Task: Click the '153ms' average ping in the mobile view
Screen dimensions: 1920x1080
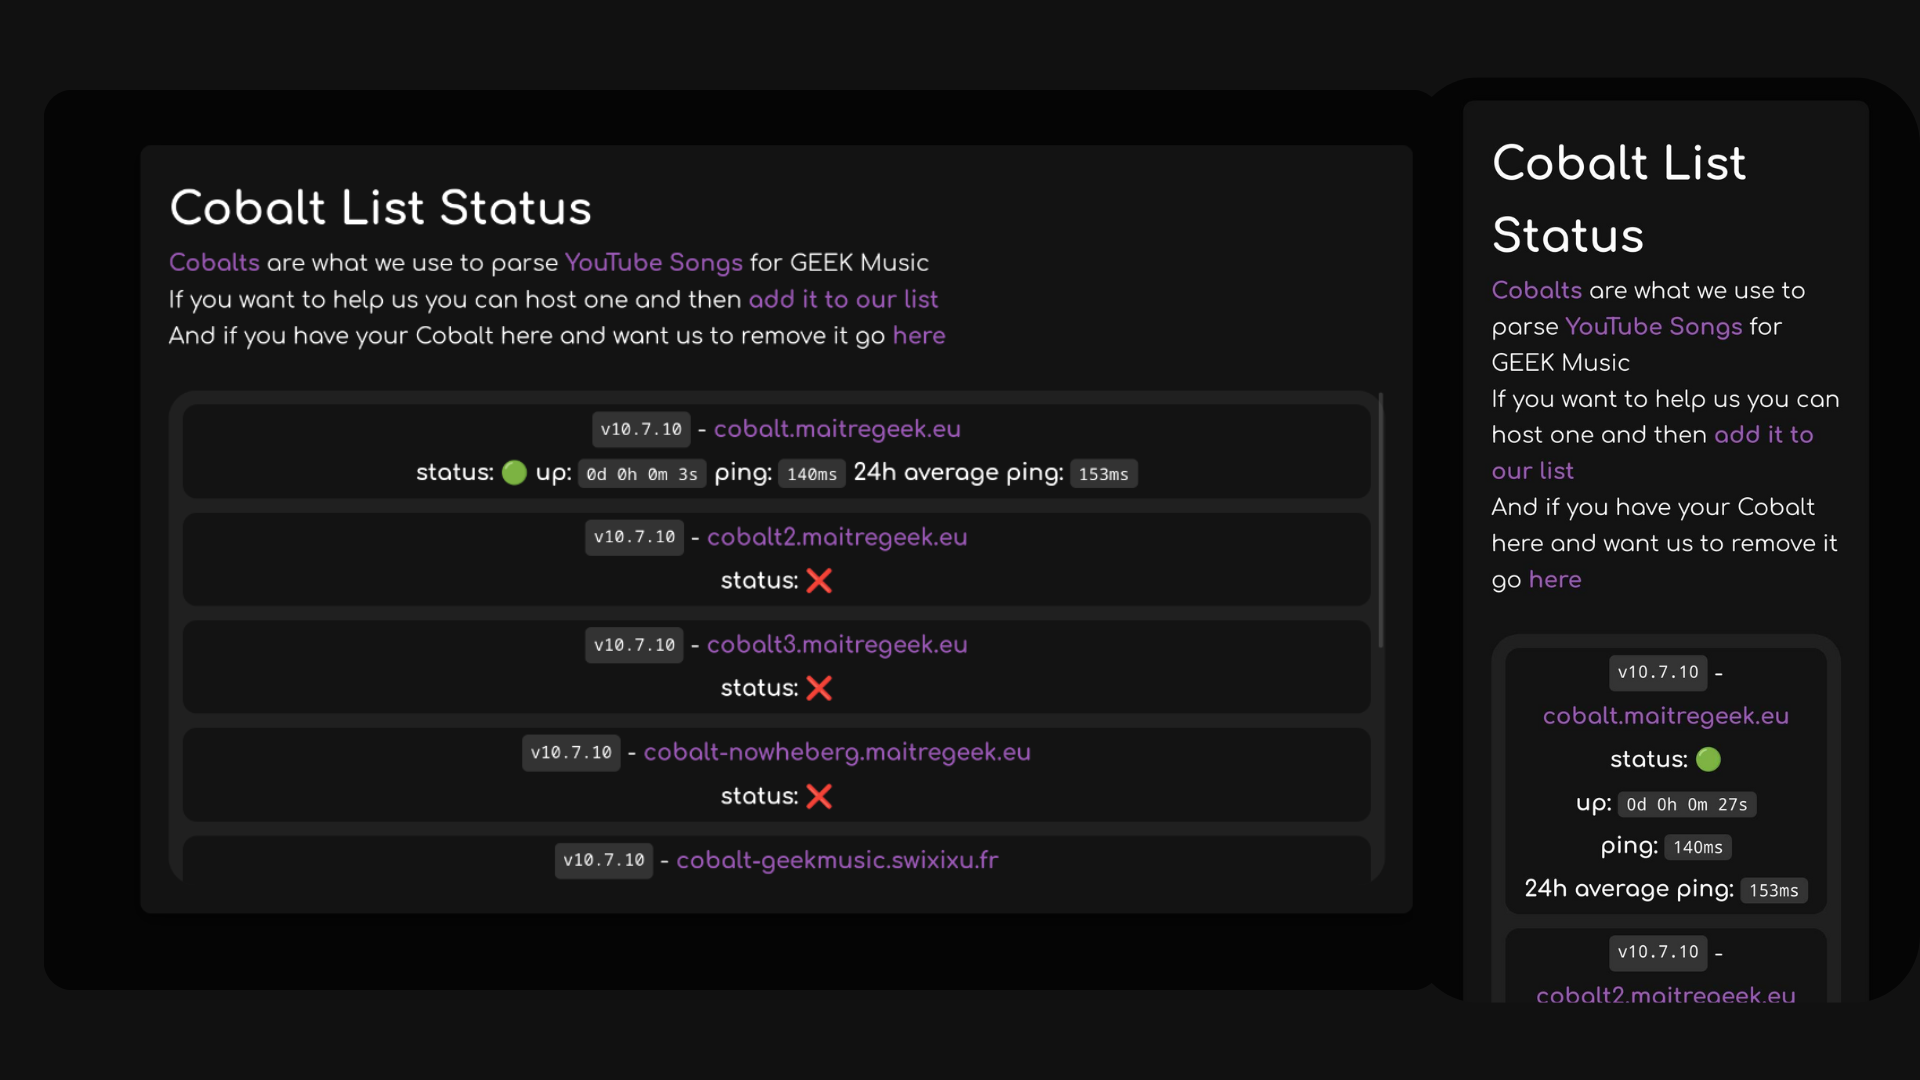Action: point(1774,890)
